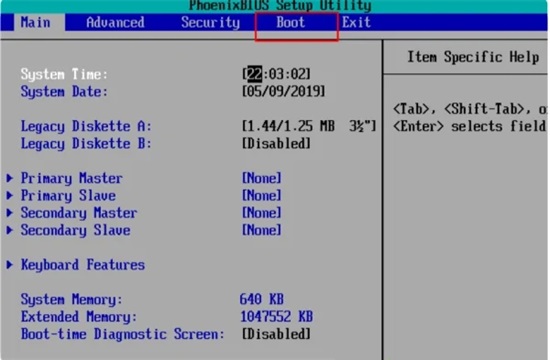The height and width of the screenshot is (360, 550).
Task: Select the Main tab
Action: coord(35,22)
